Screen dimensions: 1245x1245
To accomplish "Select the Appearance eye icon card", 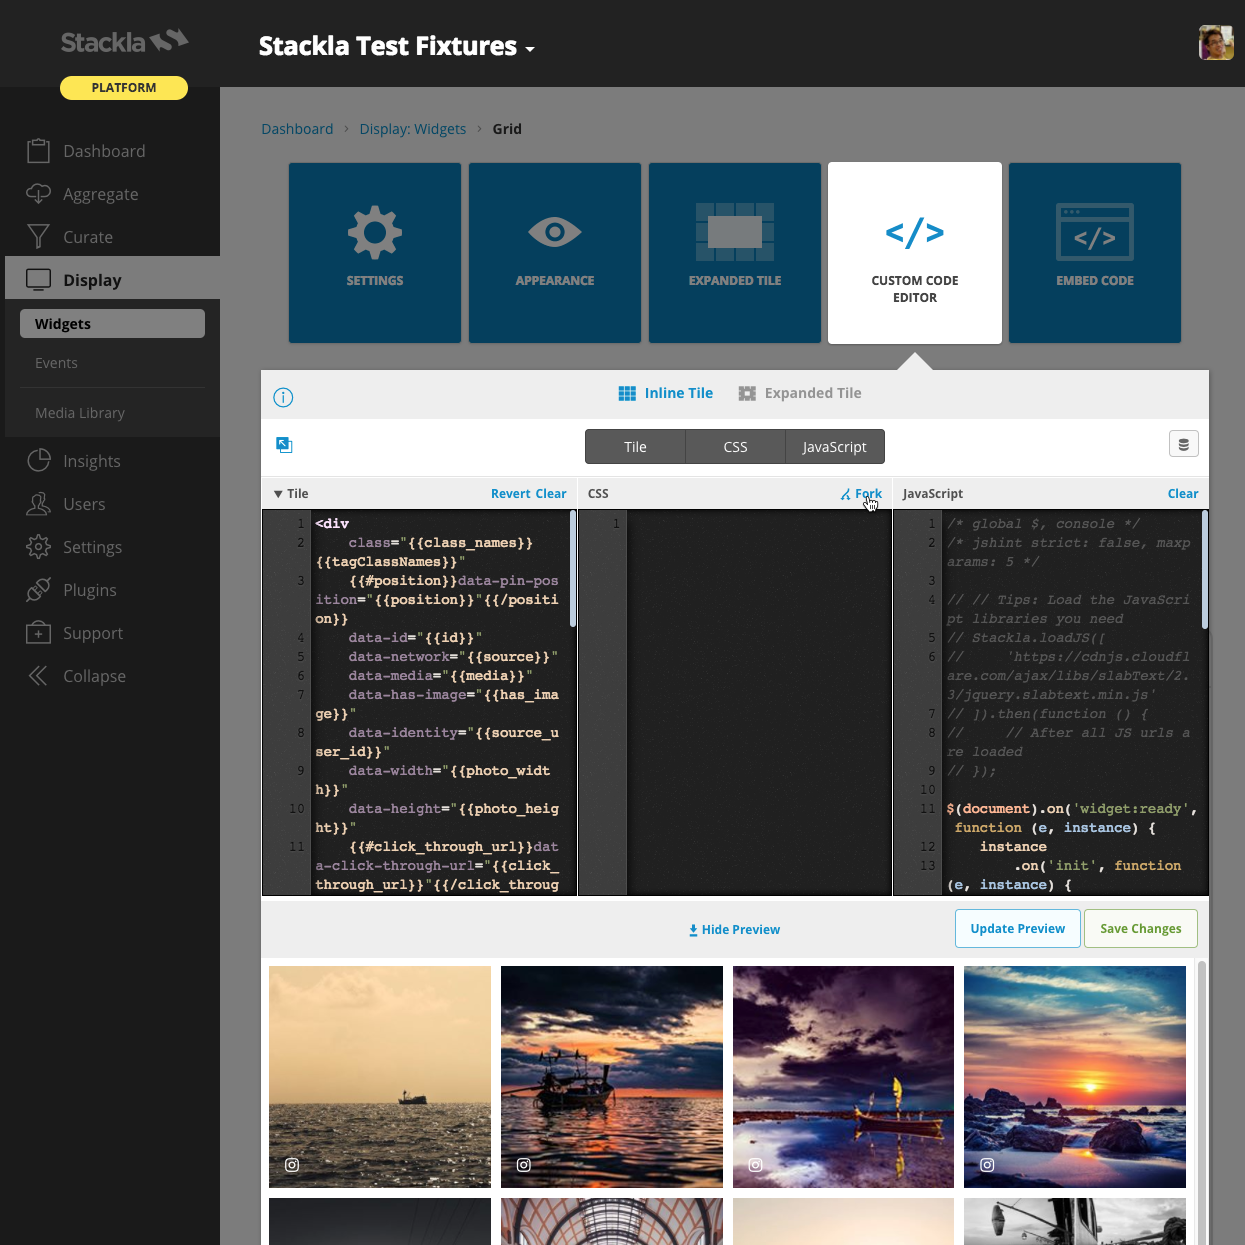I will [554, 252].
